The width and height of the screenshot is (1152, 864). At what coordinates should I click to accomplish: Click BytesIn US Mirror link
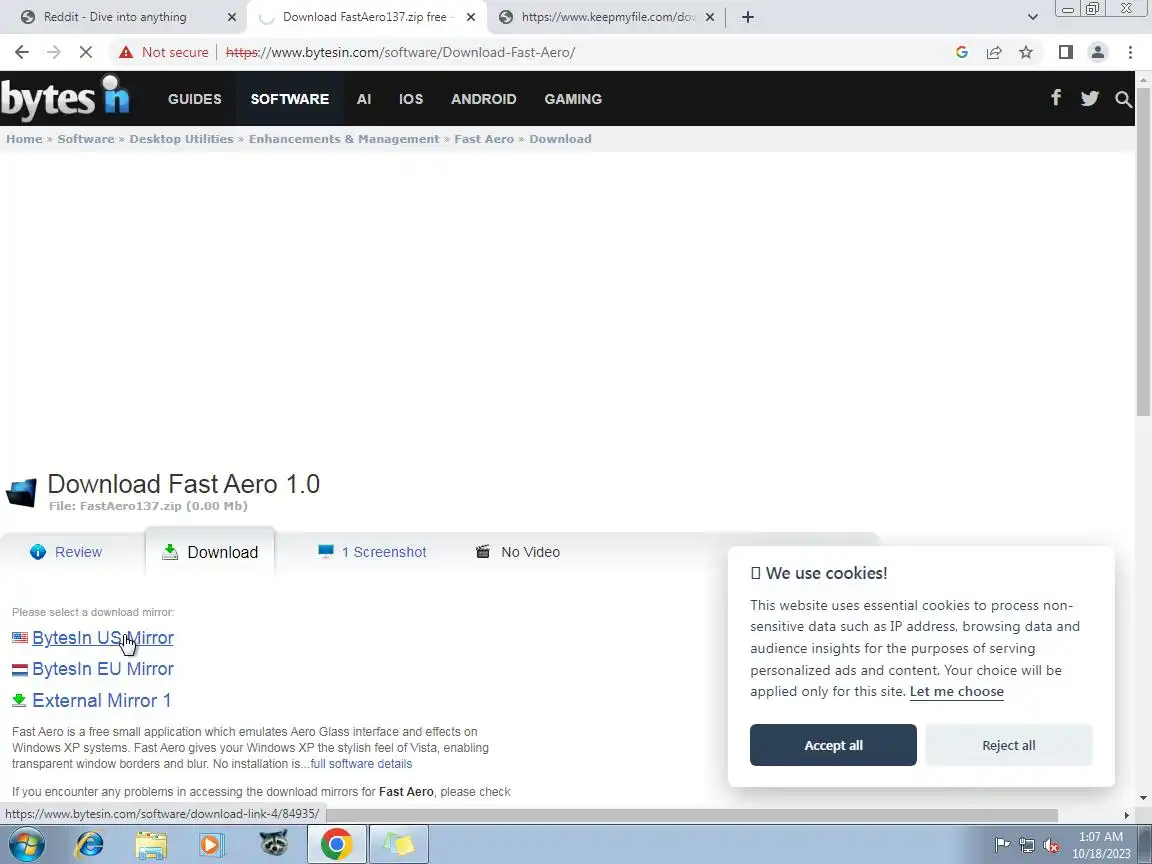pos(103,638)
